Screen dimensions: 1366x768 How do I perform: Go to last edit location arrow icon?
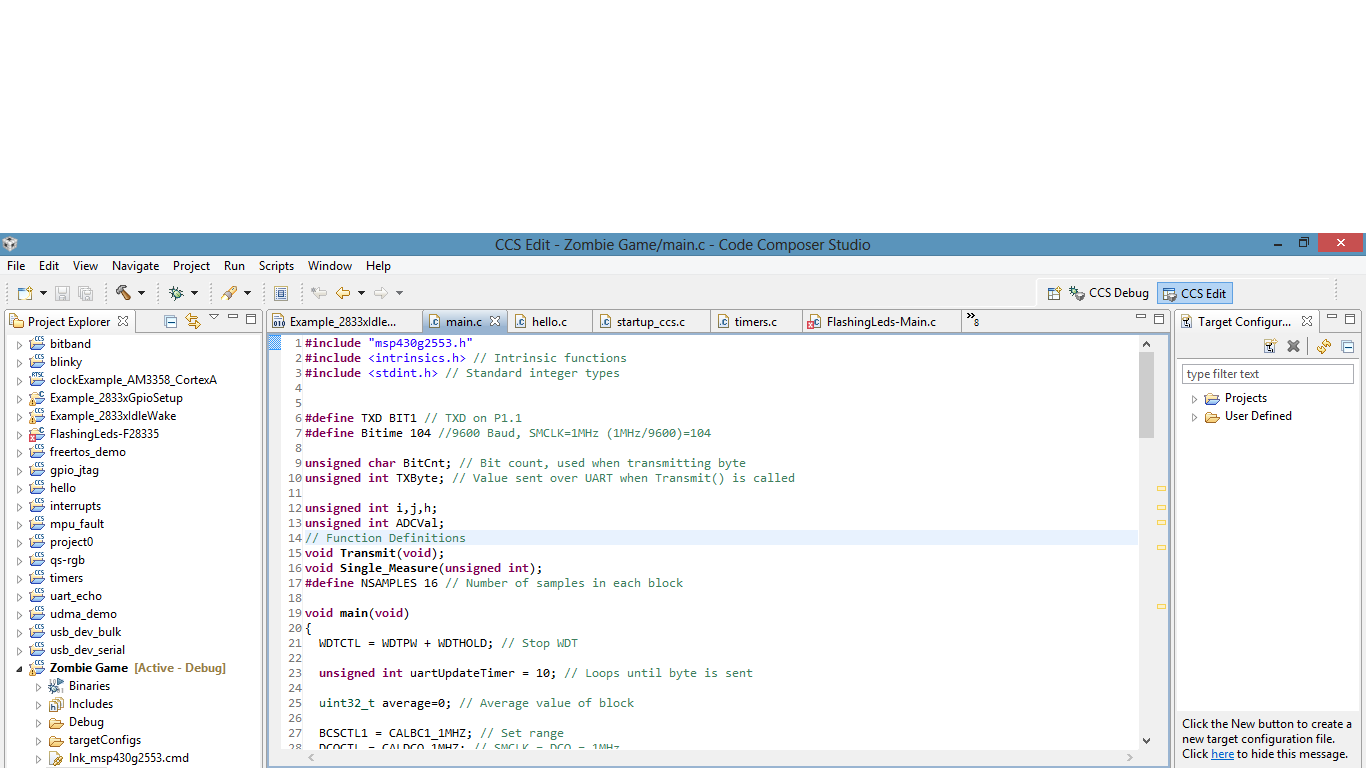(319, 293)
